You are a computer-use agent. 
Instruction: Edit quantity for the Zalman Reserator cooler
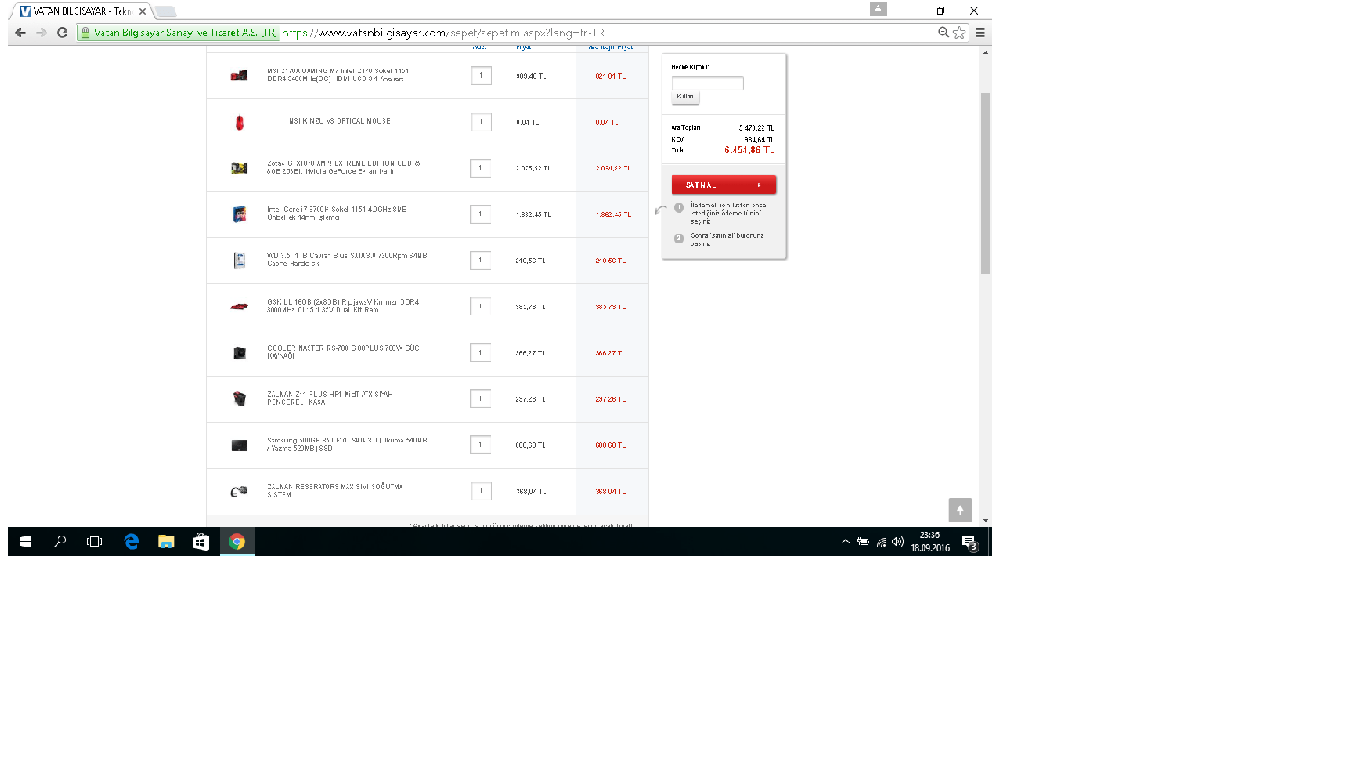point(481,491)
